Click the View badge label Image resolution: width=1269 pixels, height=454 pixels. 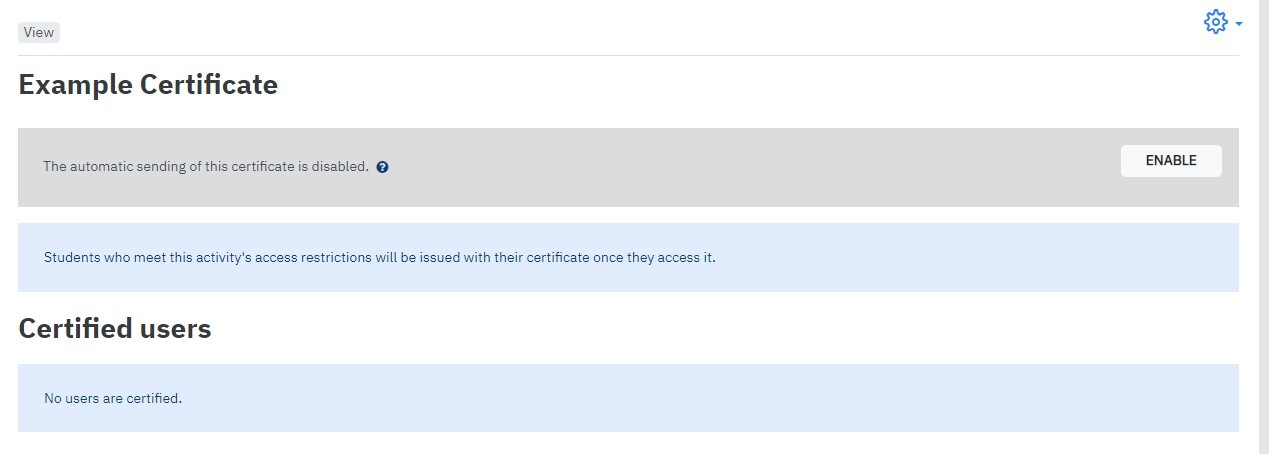pos(39,32)
